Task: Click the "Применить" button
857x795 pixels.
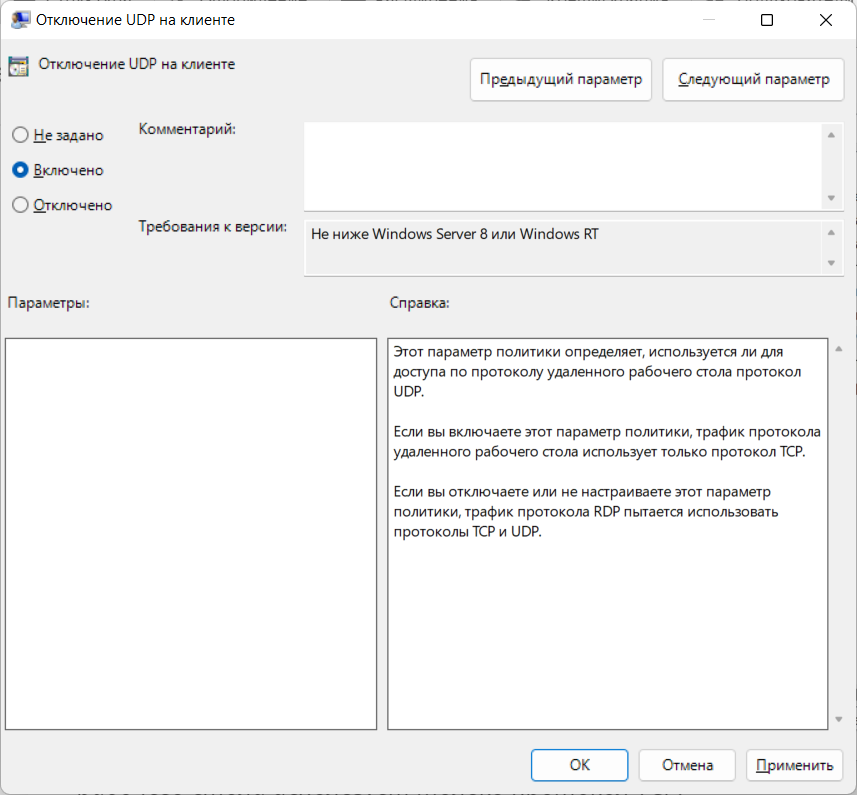Action: (x=794, y=765)
